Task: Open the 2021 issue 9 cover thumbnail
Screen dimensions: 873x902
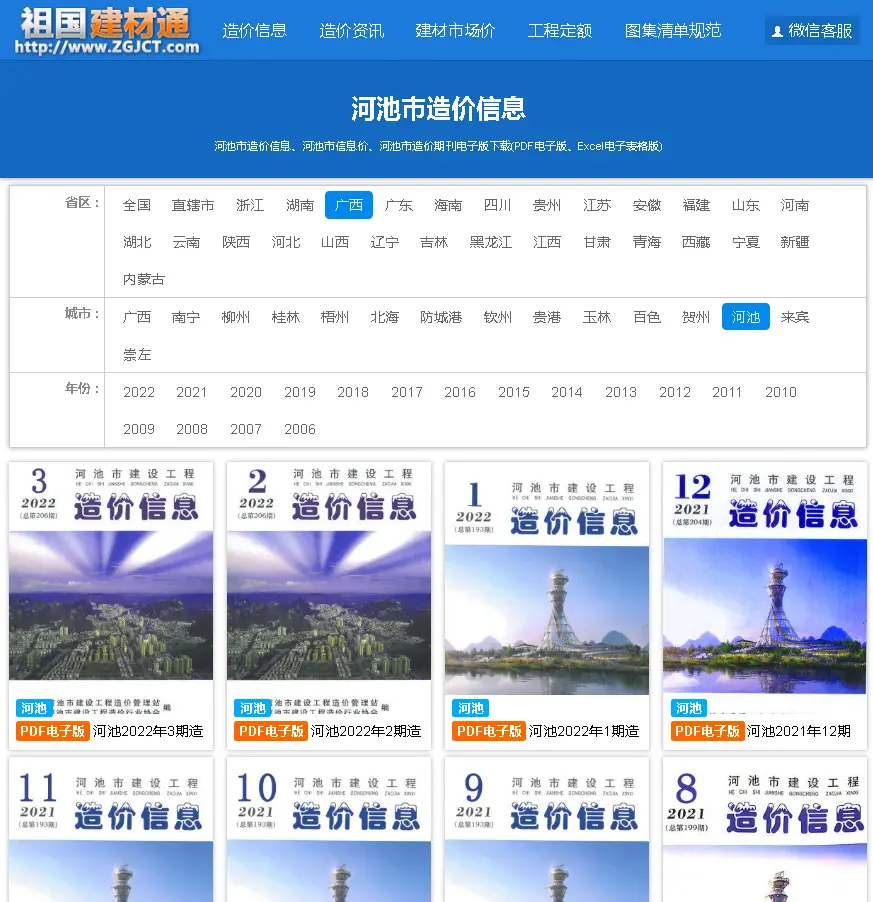Action: pos(547,830)
